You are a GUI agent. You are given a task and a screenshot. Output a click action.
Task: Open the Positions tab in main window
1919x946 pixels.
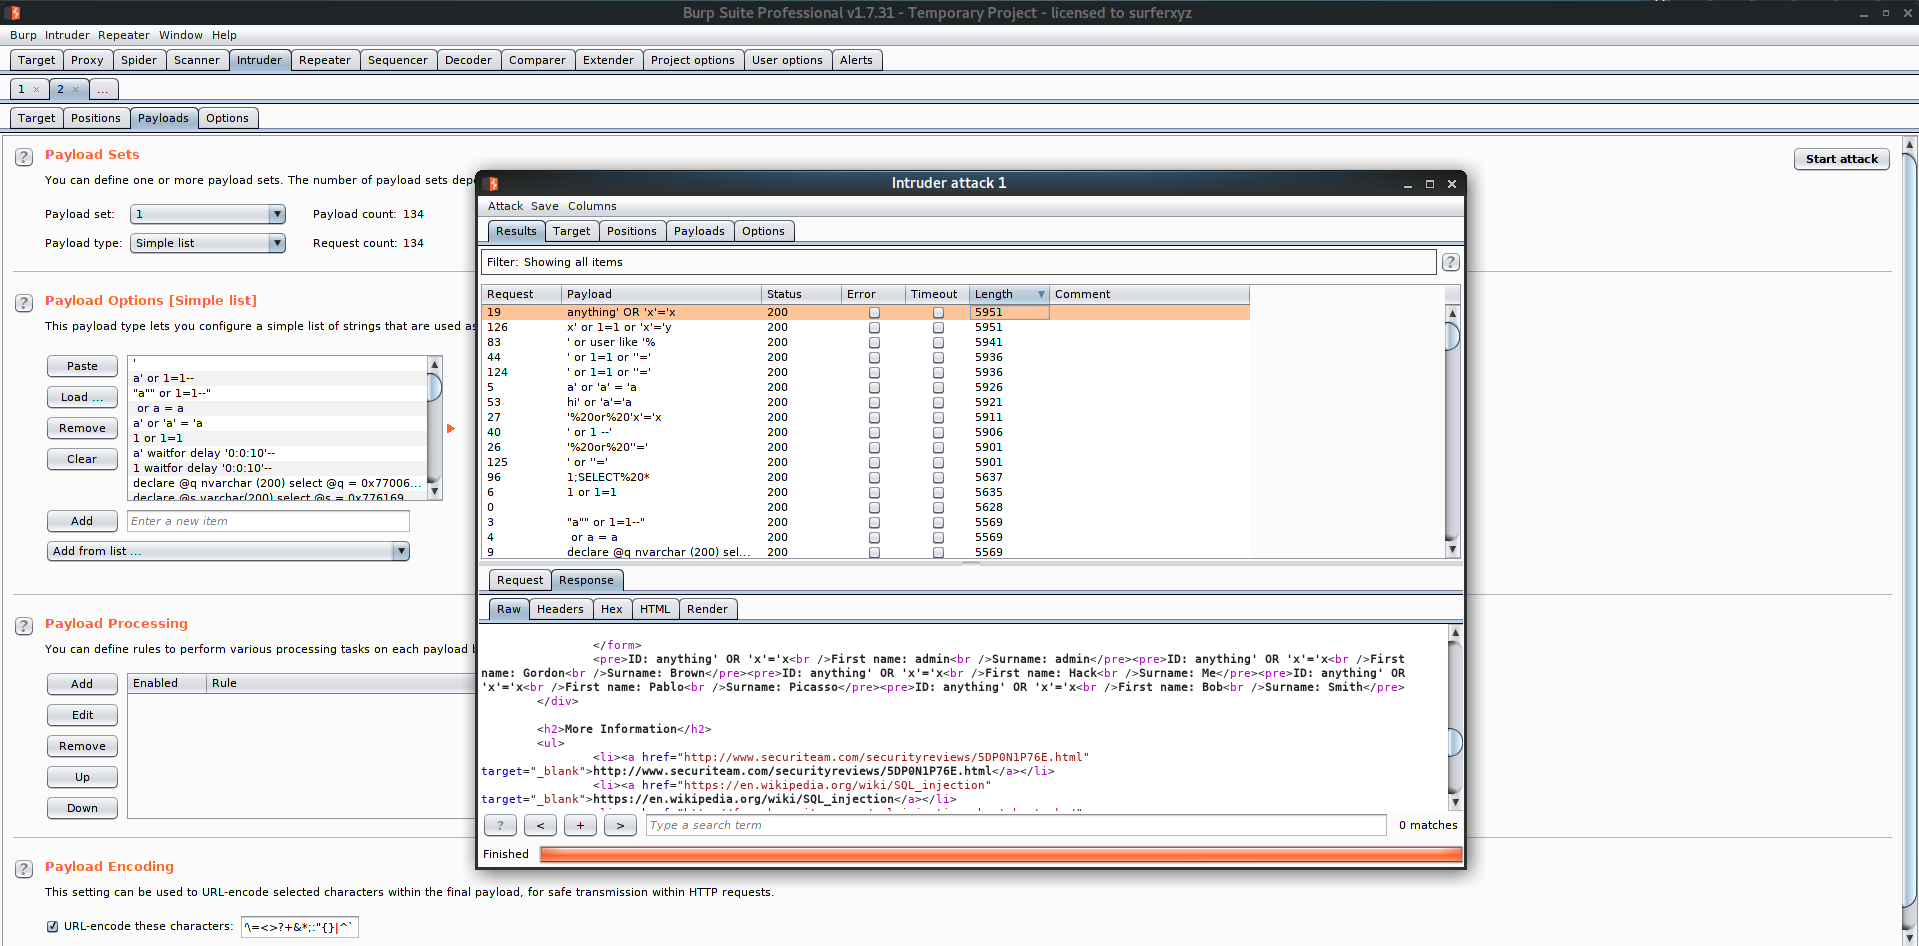point(96,118)
